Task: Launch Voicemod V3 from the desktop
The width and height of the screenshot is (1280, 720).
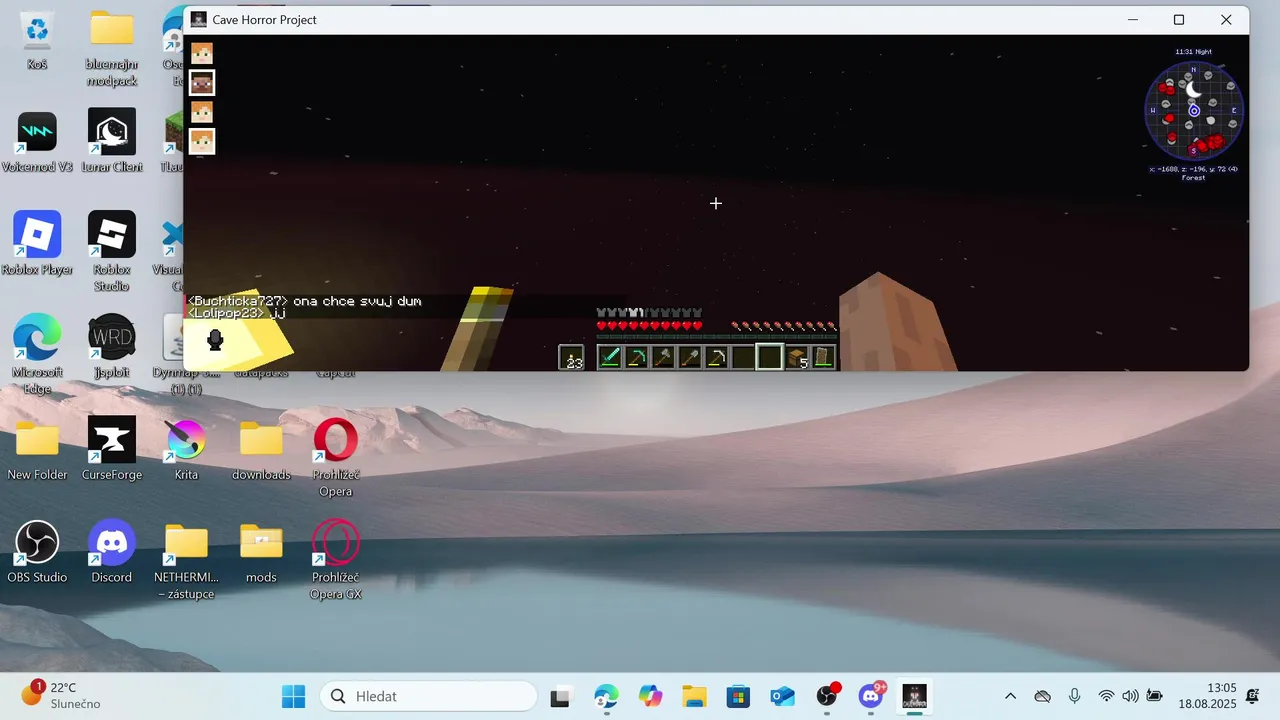Action: (37, 142)
